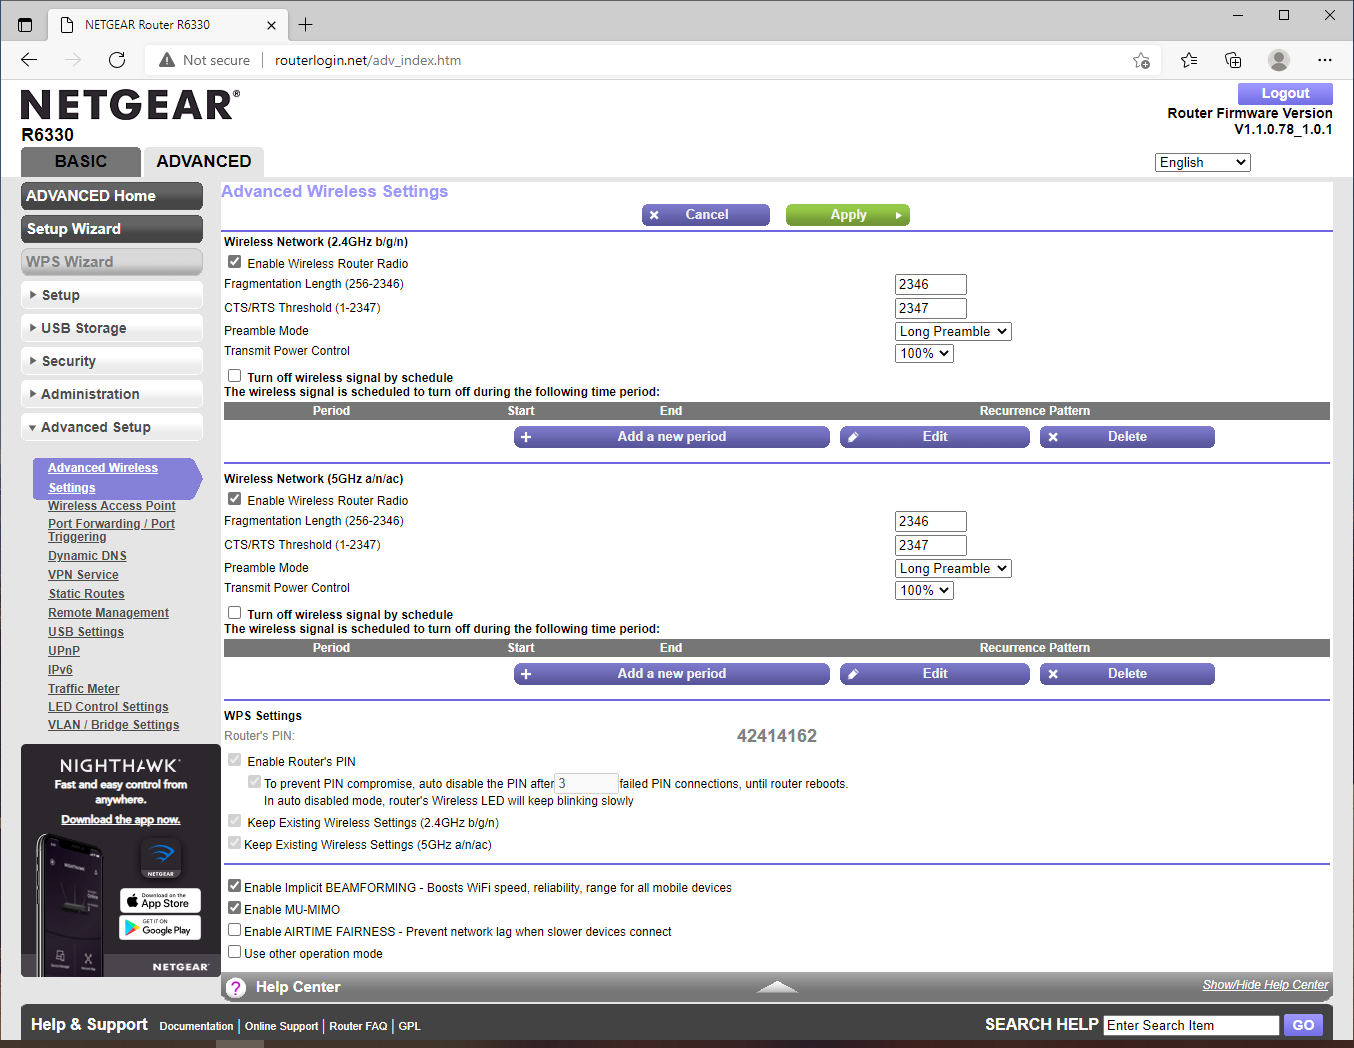The height and width of the screenshot is (1048, 1354).
Task: Open a new browser tab
Action: coord(305,25)
